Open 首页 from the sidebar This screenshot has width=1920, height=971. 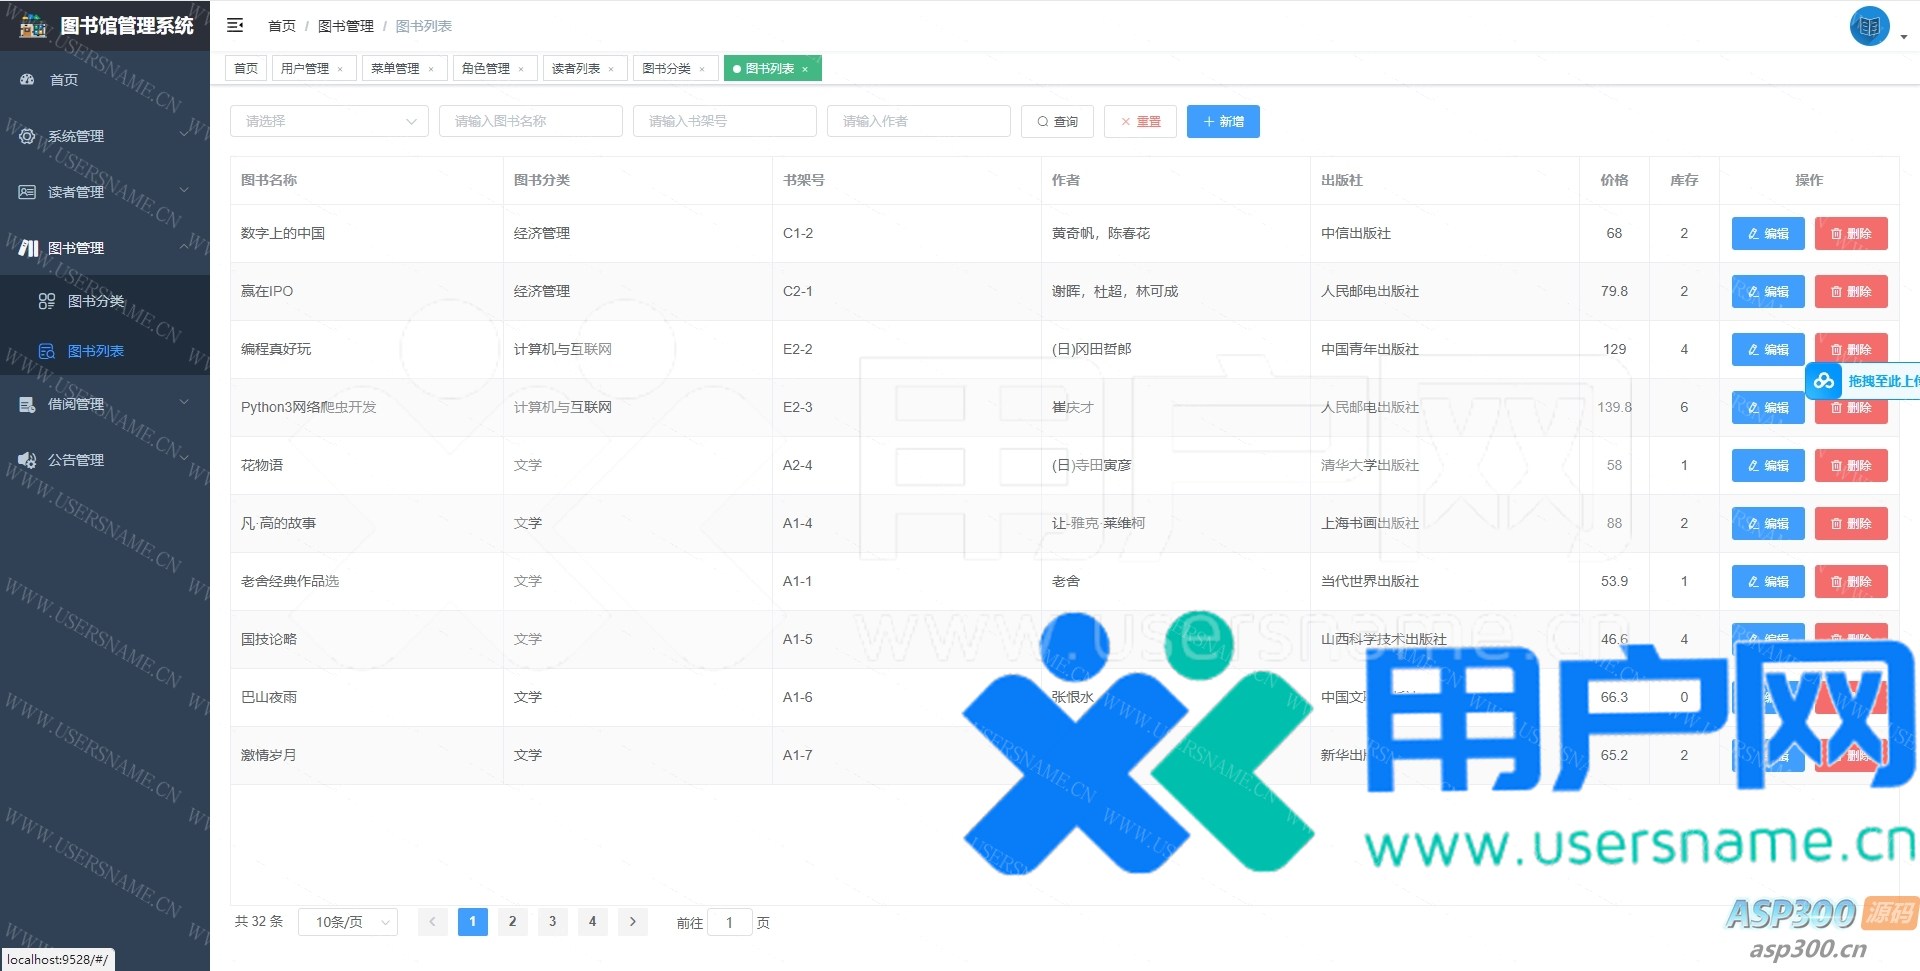(64, 80)
